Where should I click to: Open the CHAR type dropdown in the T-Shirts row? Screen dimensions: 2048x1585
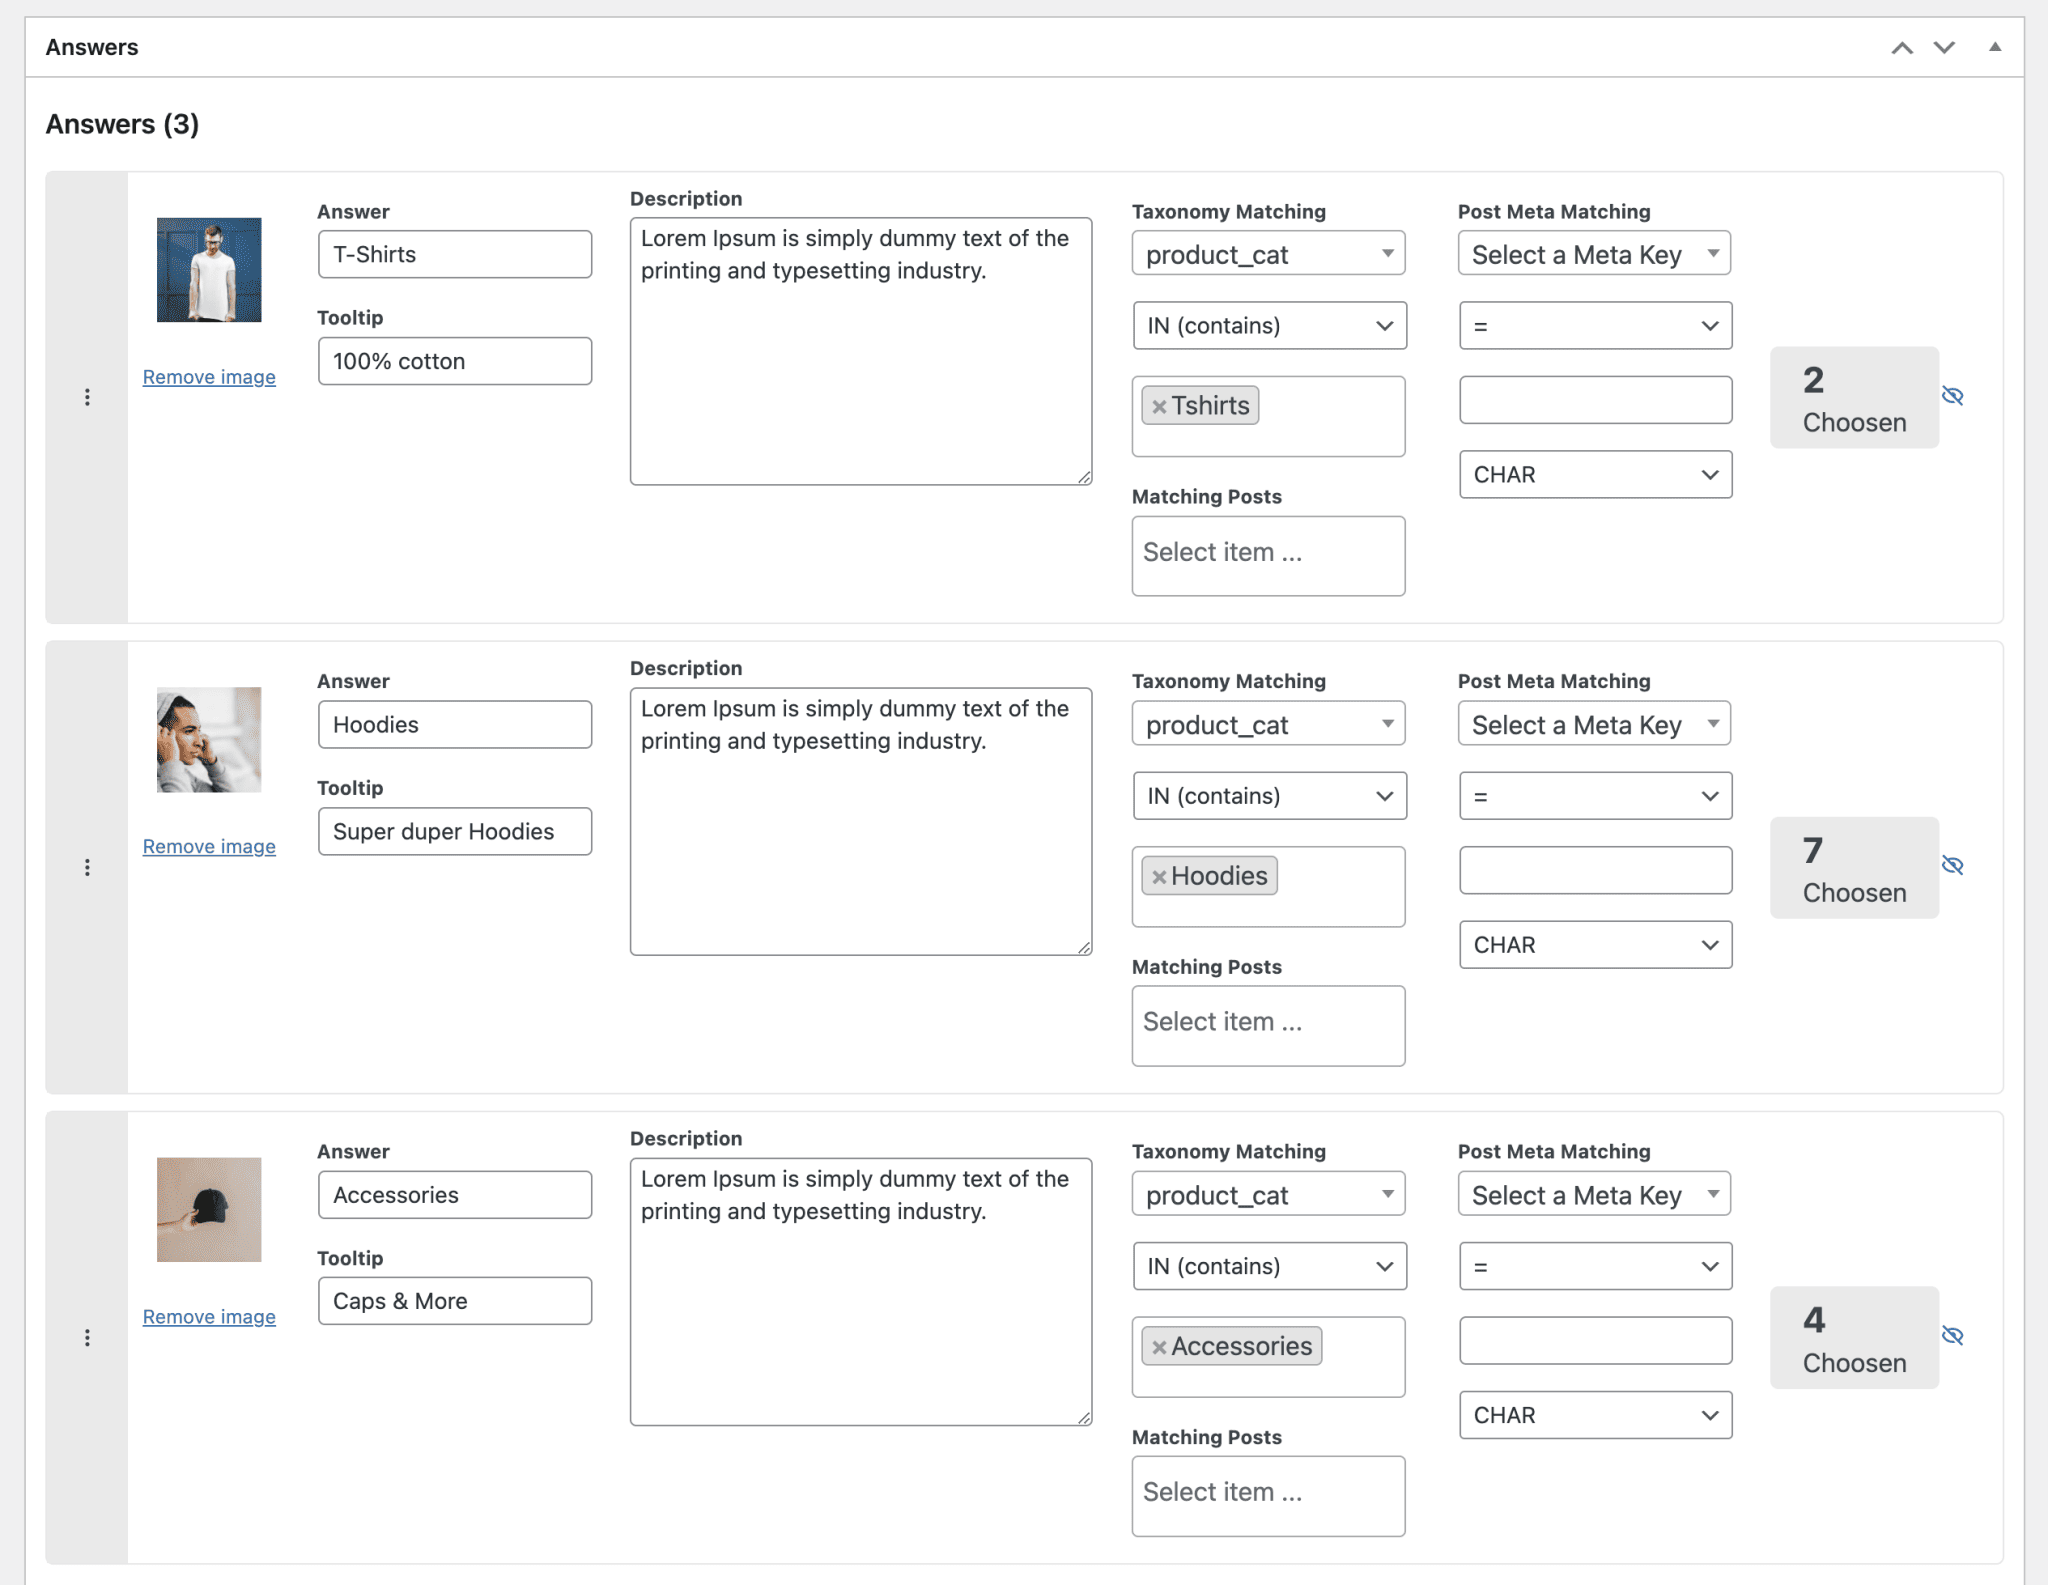click(x=1594, y=474)
